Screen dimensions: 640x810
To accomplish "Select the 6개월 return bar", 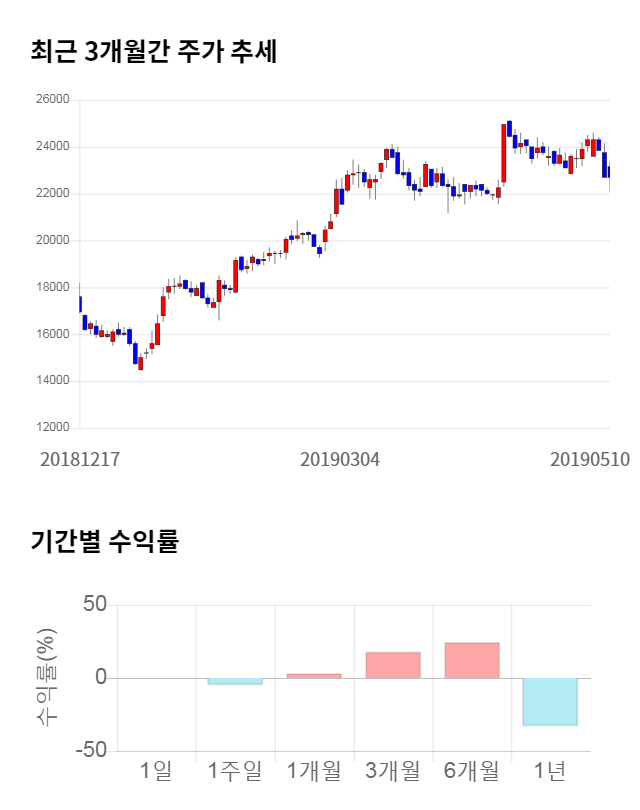I will click(472, 661).
